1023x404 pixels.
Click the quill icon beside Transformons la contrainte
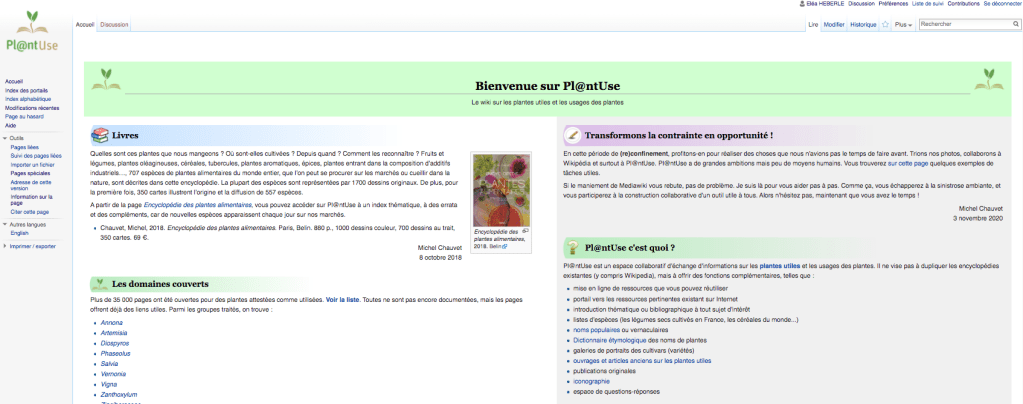573,134
